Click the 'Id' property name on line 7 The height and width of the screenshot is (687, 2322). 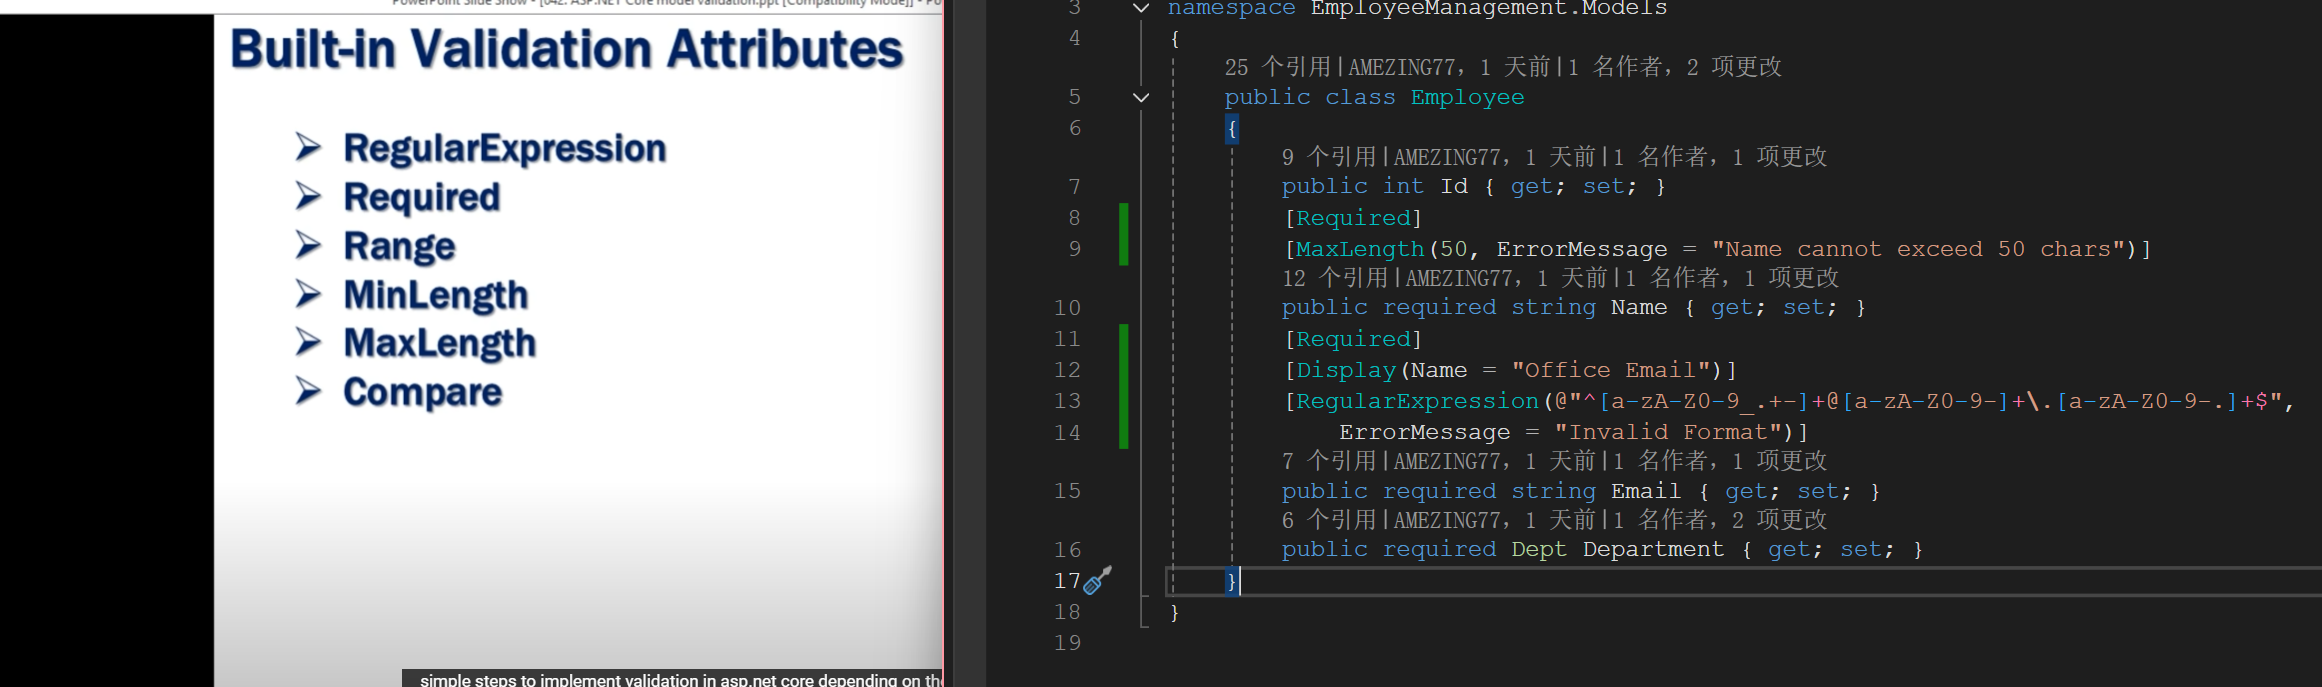point(1453,187)
